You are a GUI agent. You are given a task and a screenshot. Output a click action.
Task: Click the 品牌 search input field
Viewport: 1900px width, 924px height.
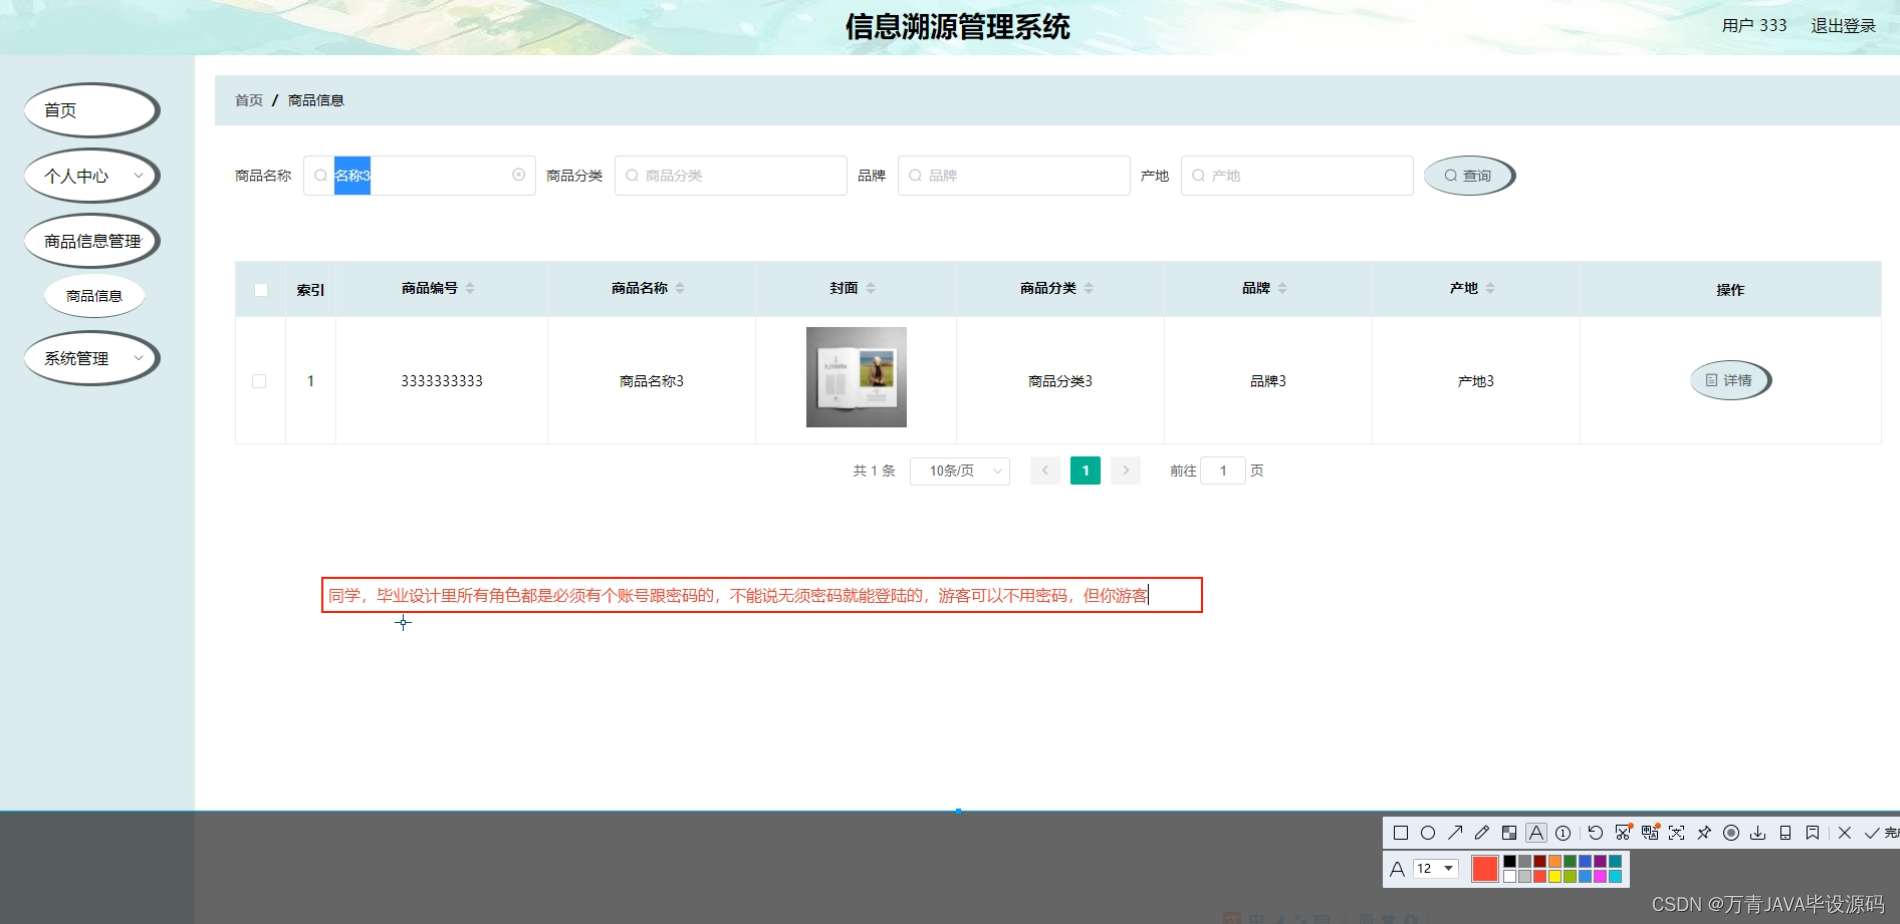point(1013,175)
